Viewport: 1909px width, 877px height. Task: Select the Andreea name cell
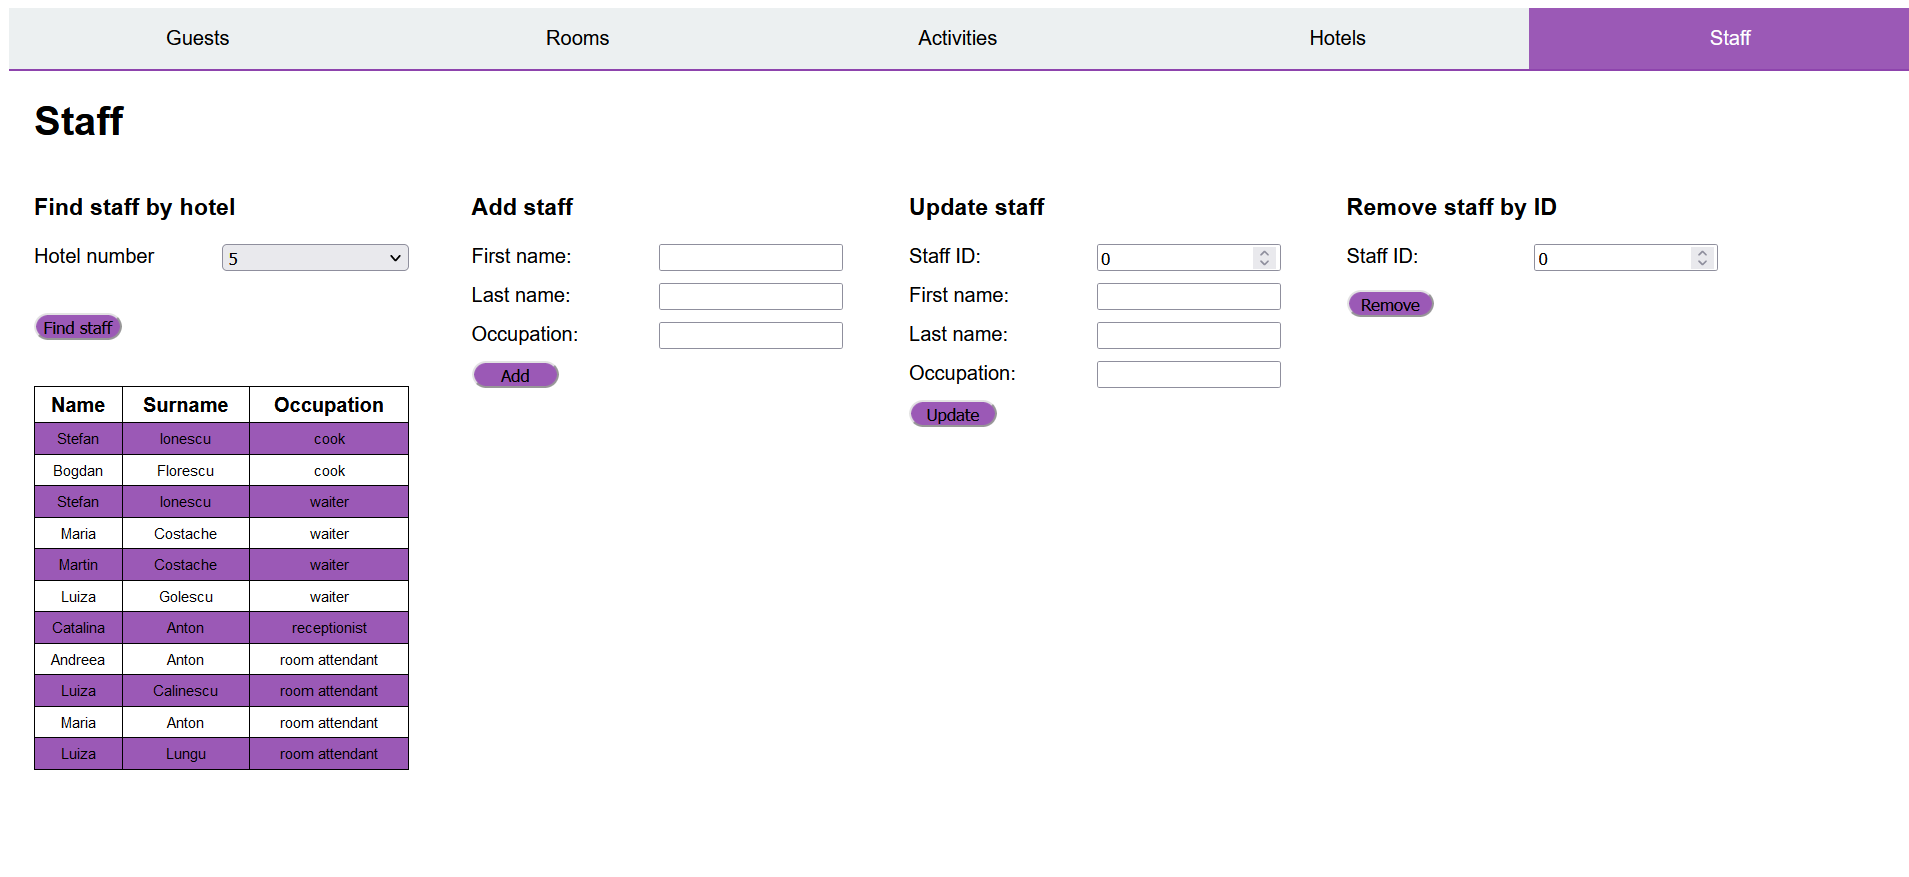(78, 659)
